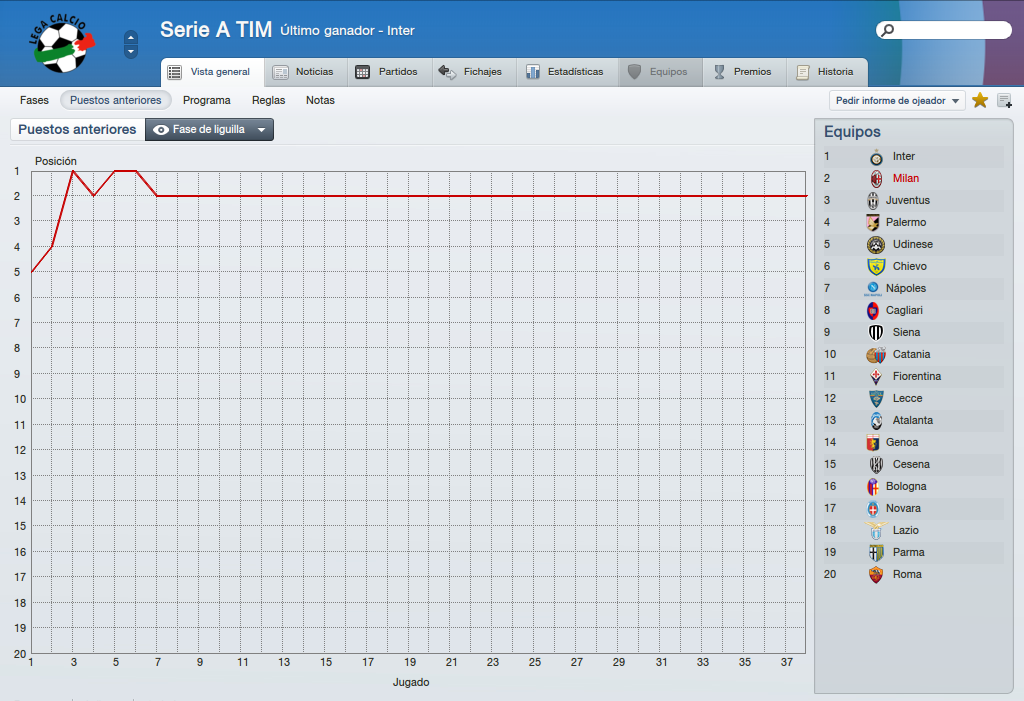
Task: Click the Historia document icon
Action: point(803,73)
